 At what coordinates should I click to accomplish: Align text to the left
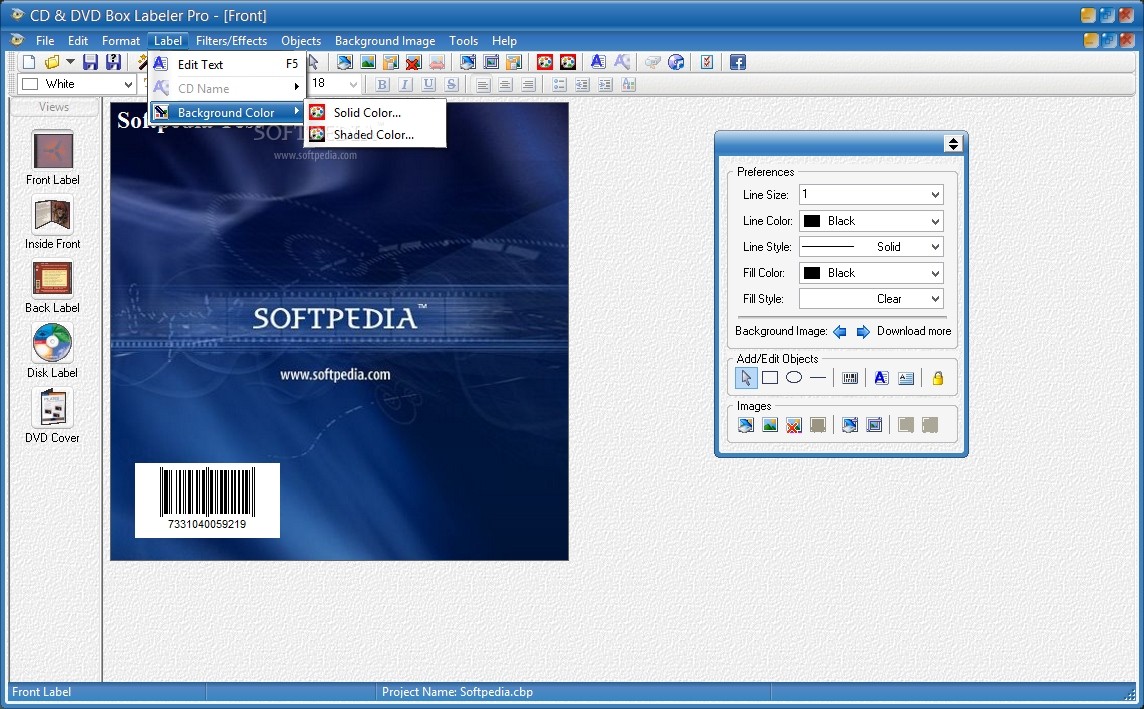point(482,85)
